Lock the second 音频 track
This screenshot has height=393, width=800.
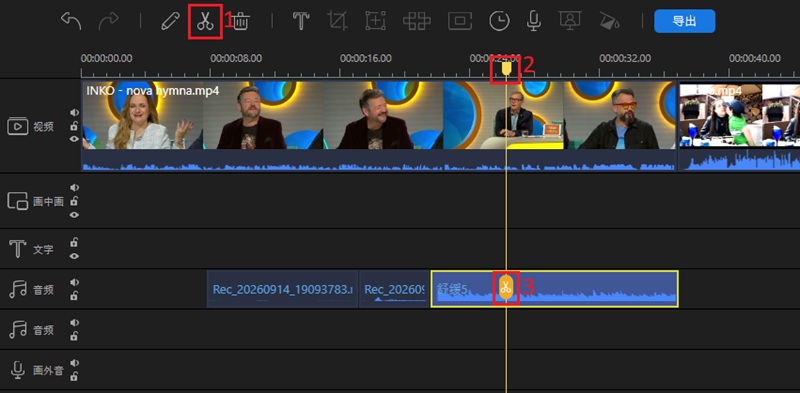[74, 336]
